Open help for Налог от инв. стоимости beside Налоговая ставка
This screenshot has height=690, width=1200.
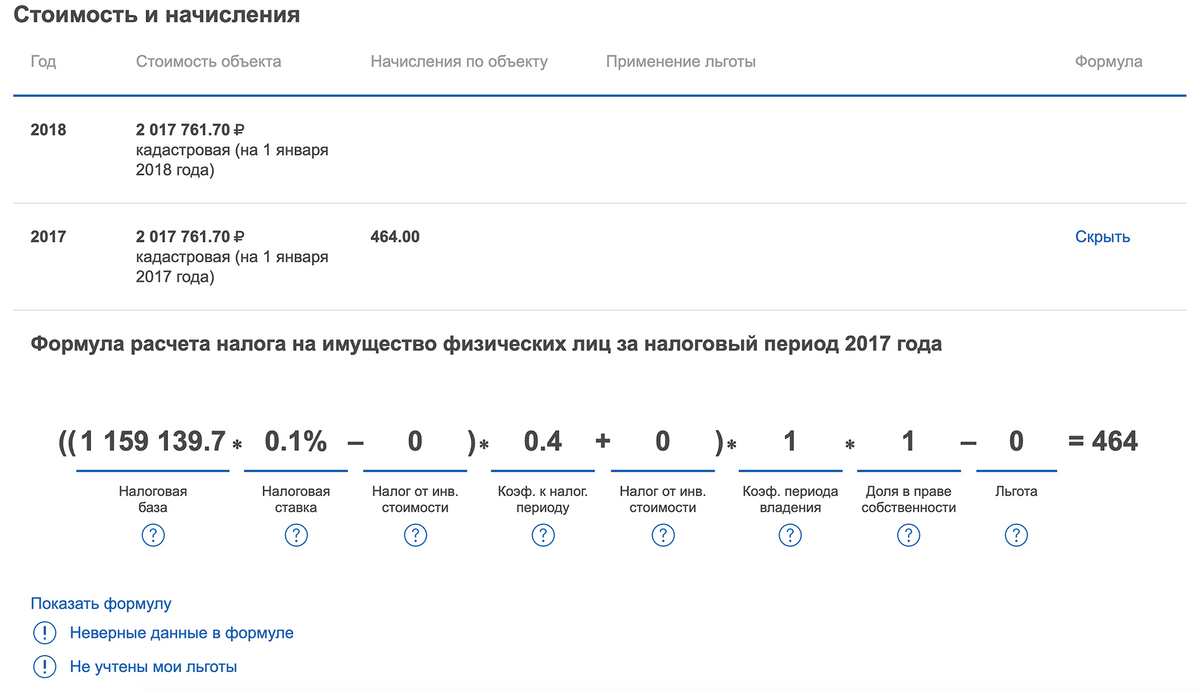[415, 536]
